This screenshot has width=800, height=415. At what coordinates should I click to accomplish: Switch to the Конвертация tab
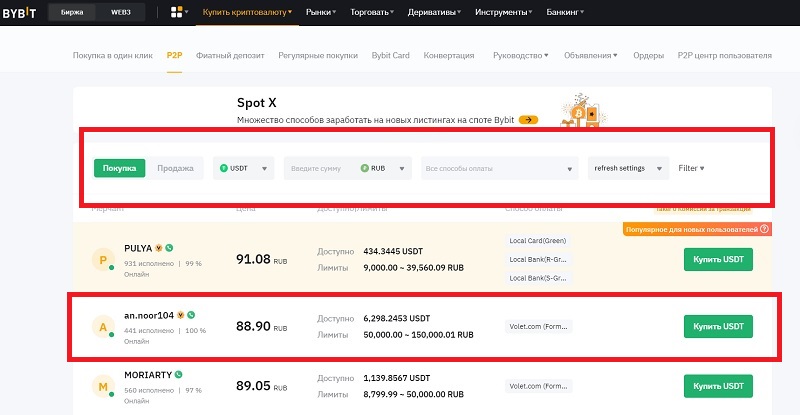(450, 55)
